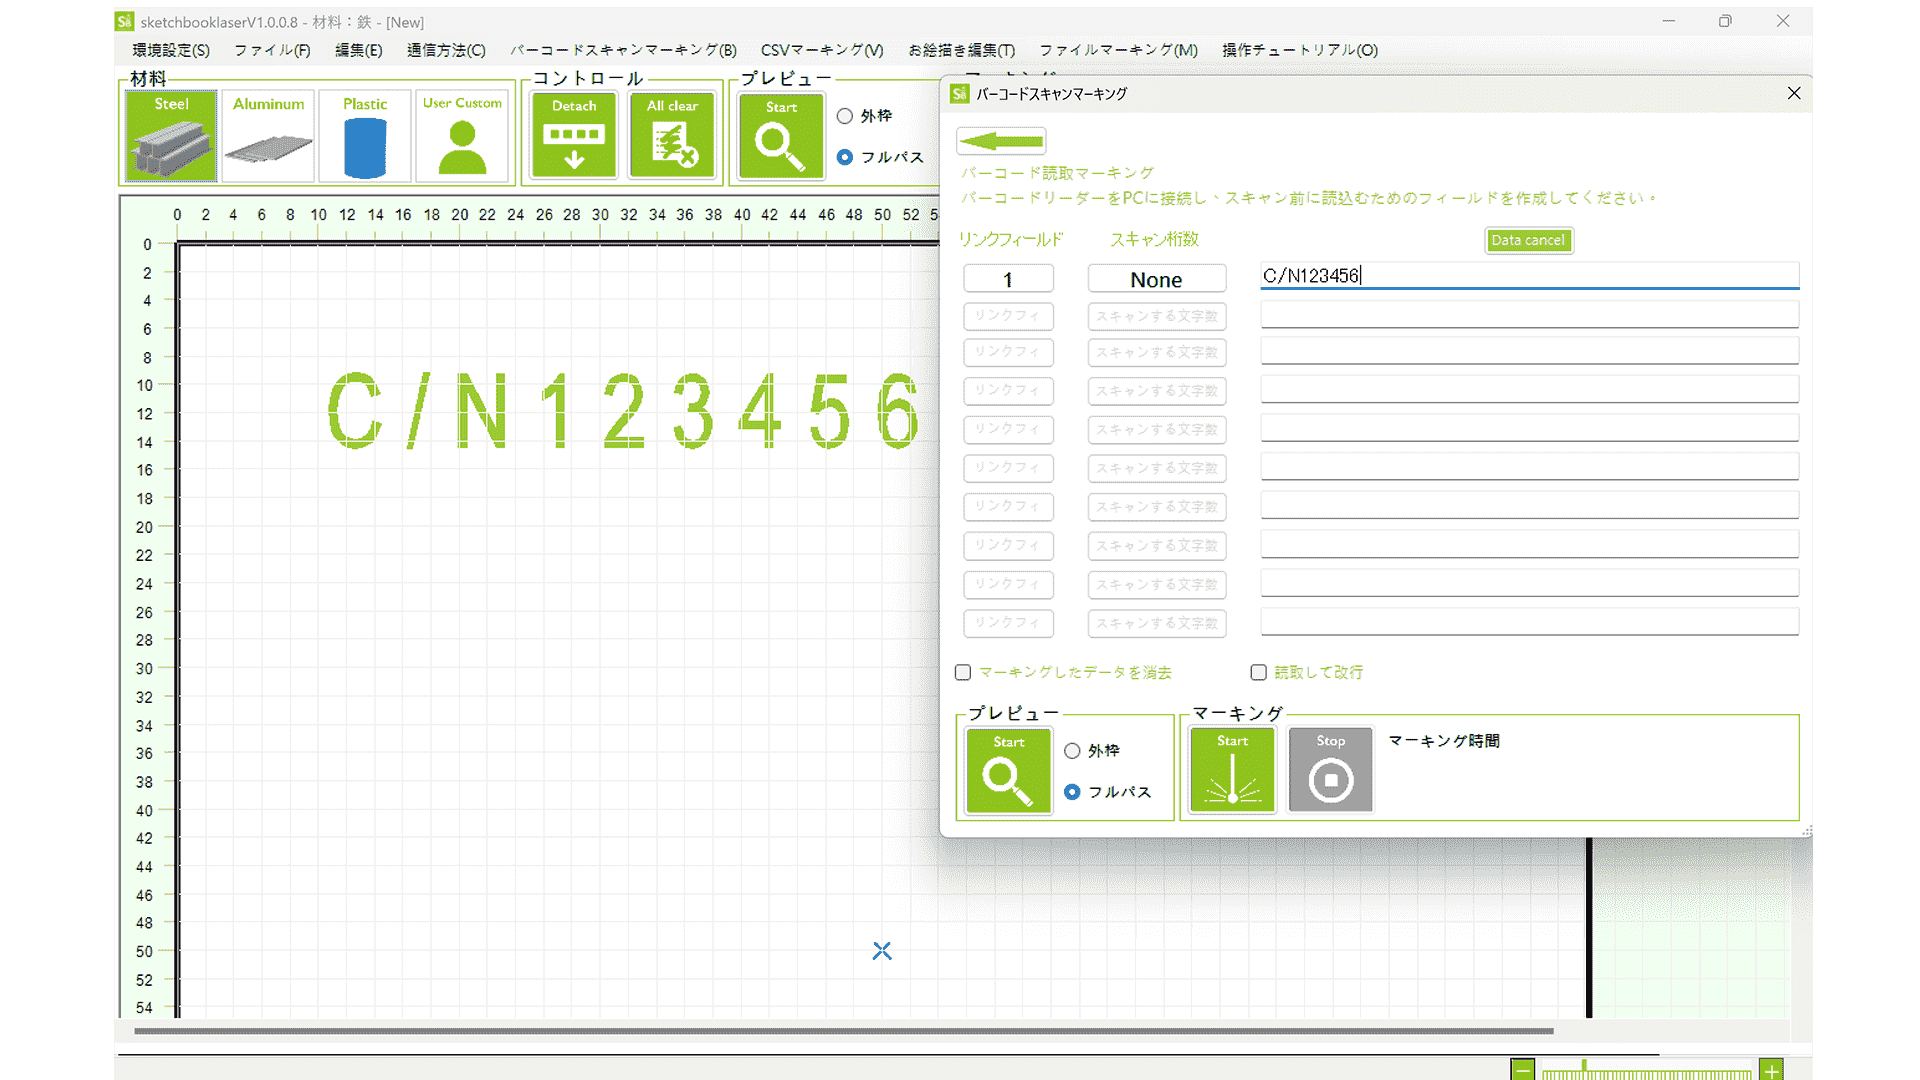Open ファイル(F) menu
Image resolution: width=1920 pixels, height=1080 pixels.
[x=272, y=50]
